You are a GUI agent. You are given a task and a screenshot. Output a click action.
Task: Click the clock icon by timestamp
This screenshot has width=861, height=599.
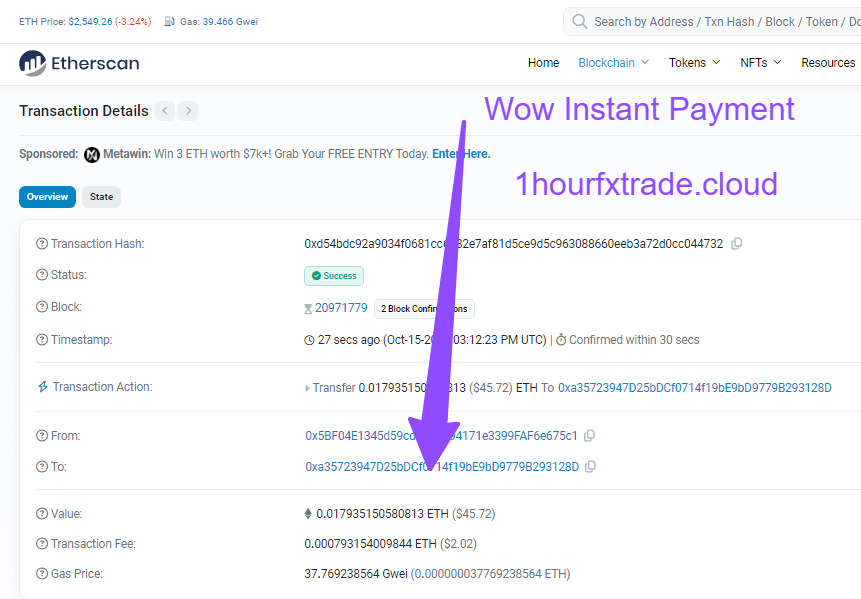tap(309, 340)
